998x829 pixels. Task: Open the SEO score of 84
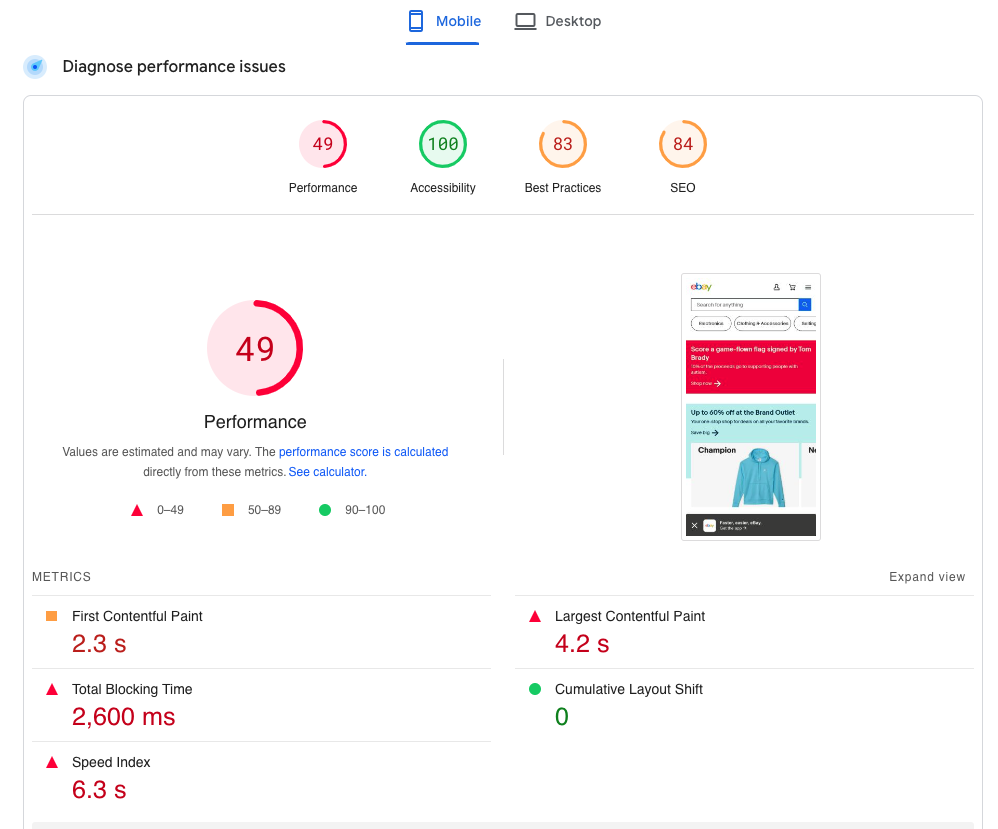(683, 144)
